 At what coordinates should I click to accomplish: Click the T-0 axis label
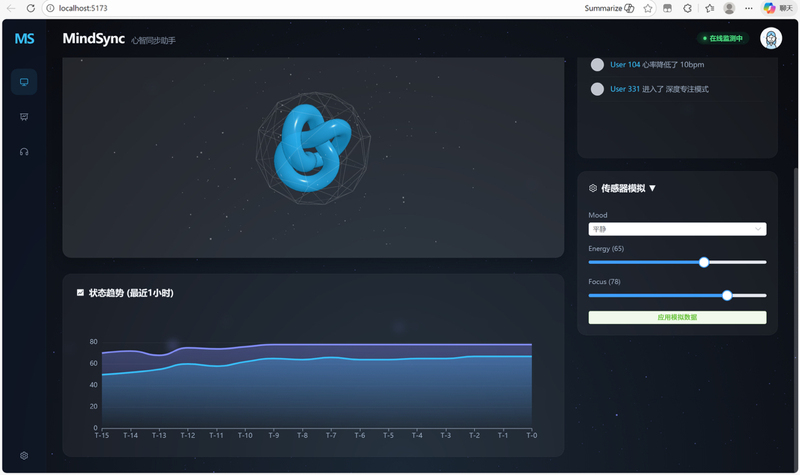(x=532, y=435)
